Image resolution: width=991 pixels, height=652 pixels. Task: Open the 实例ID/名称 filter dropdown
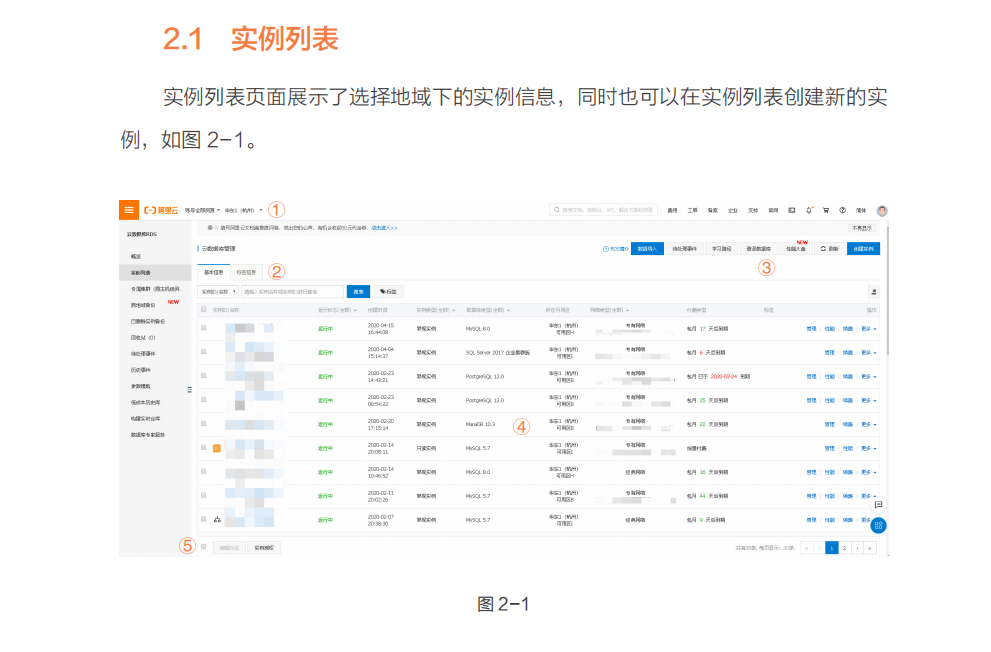[218, 291]
